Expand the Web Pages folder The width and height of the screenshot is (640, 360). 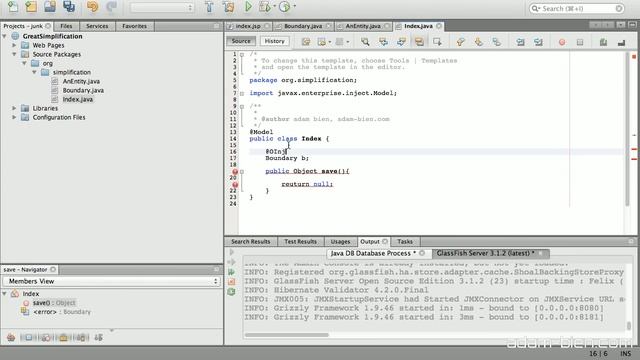pos(14,45)
